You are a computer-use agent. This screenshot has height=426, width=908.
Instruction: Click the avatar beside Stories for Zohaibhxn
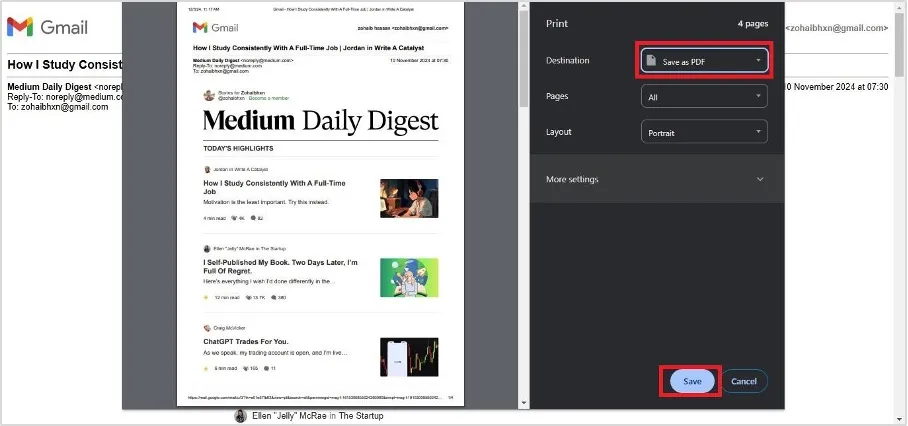[209, 96]
